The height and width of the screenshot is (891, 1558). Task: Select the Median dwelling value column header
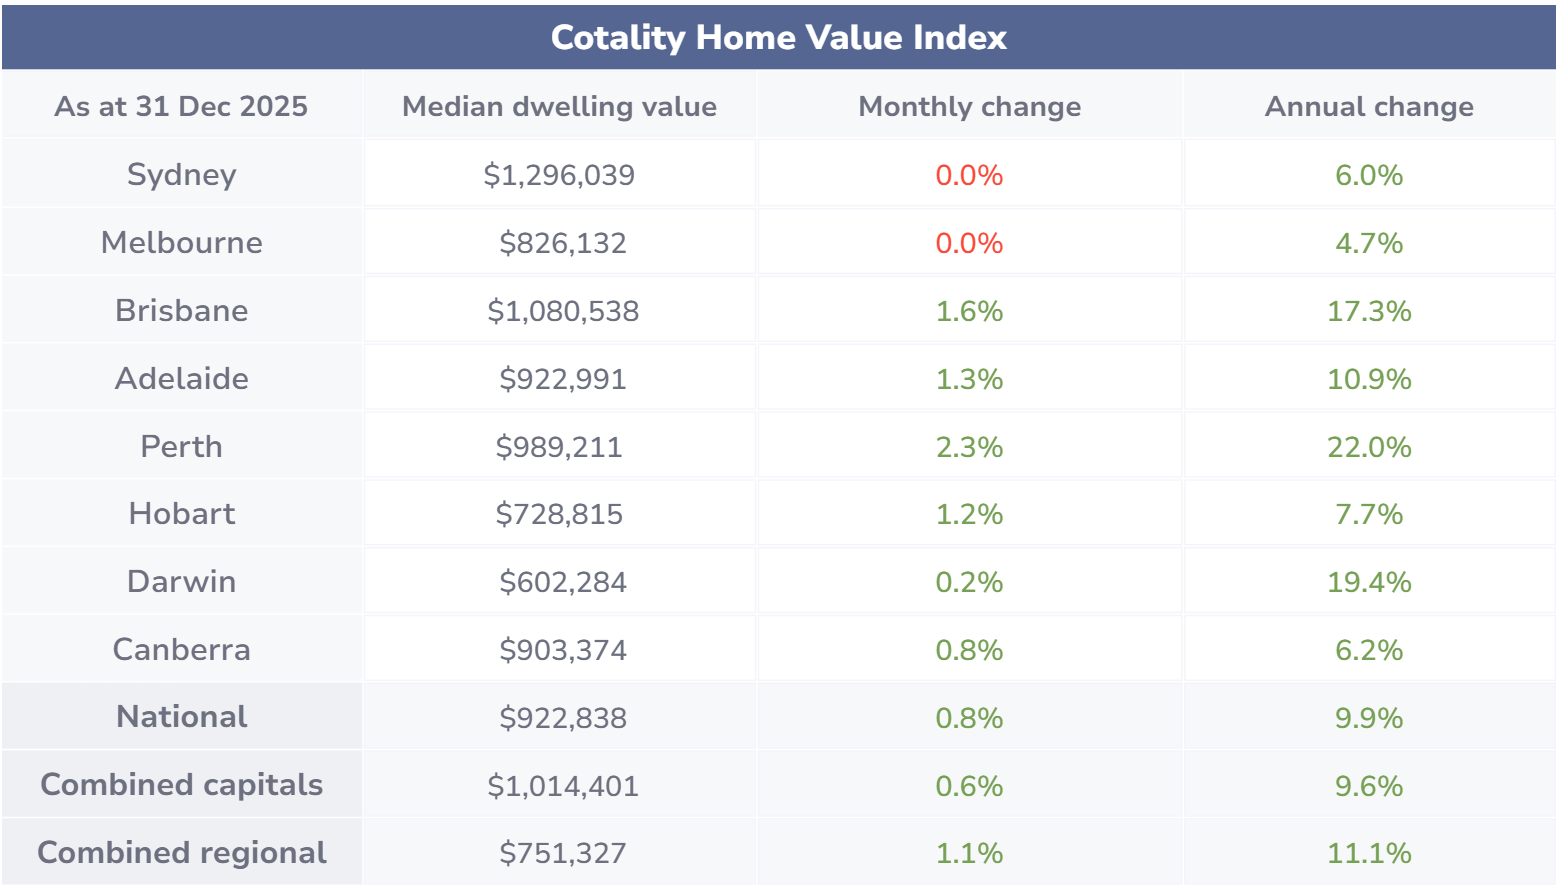point(559,107)
